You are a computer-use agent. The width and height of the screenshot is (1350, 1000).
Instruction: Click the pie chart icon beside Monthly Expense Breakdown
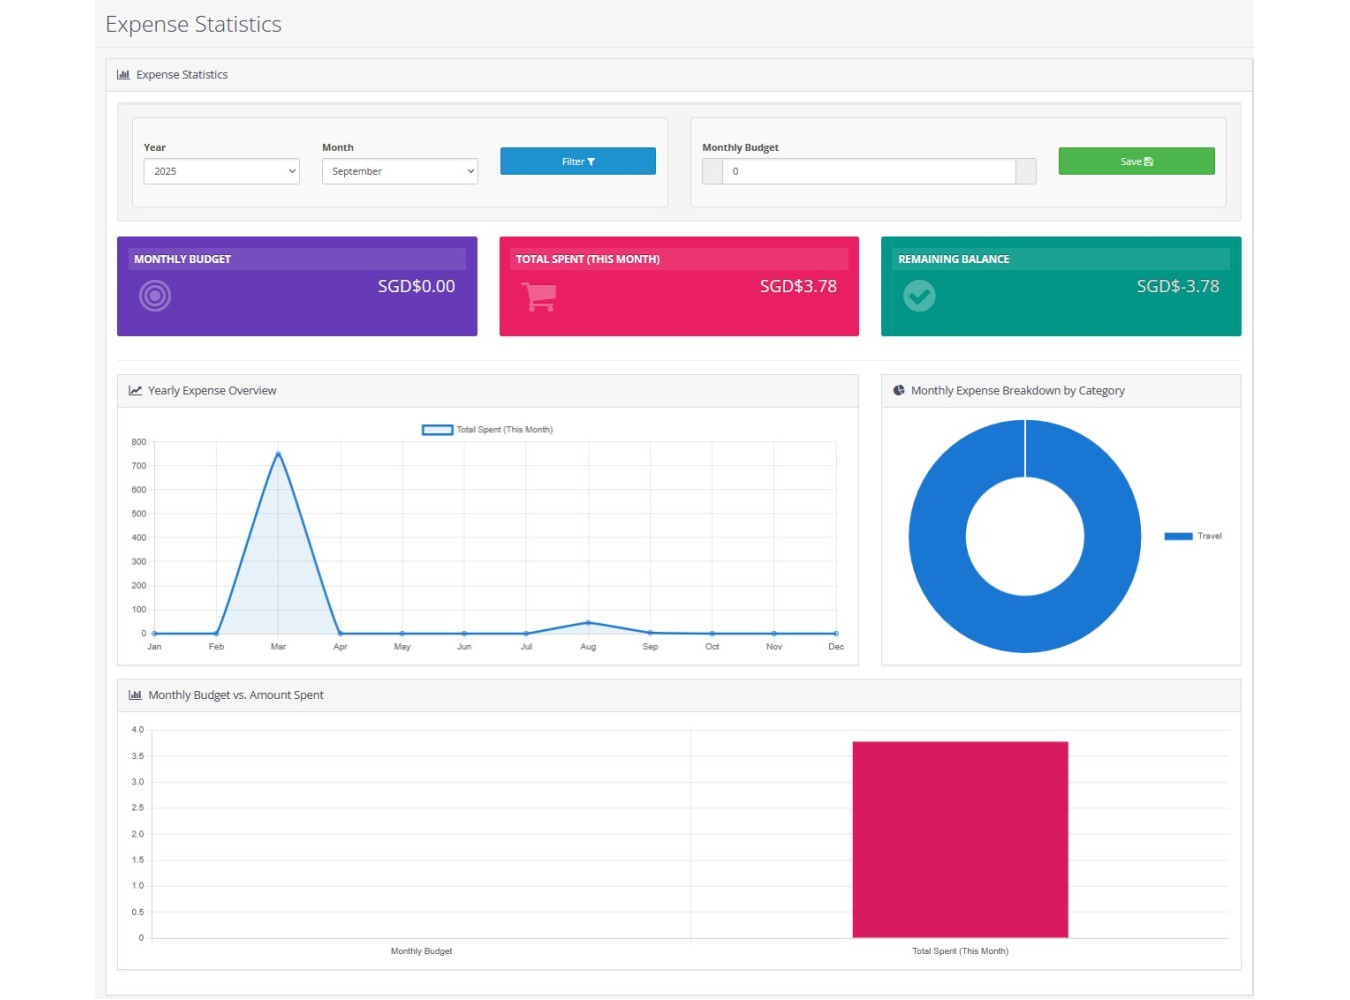coord(899,391)
